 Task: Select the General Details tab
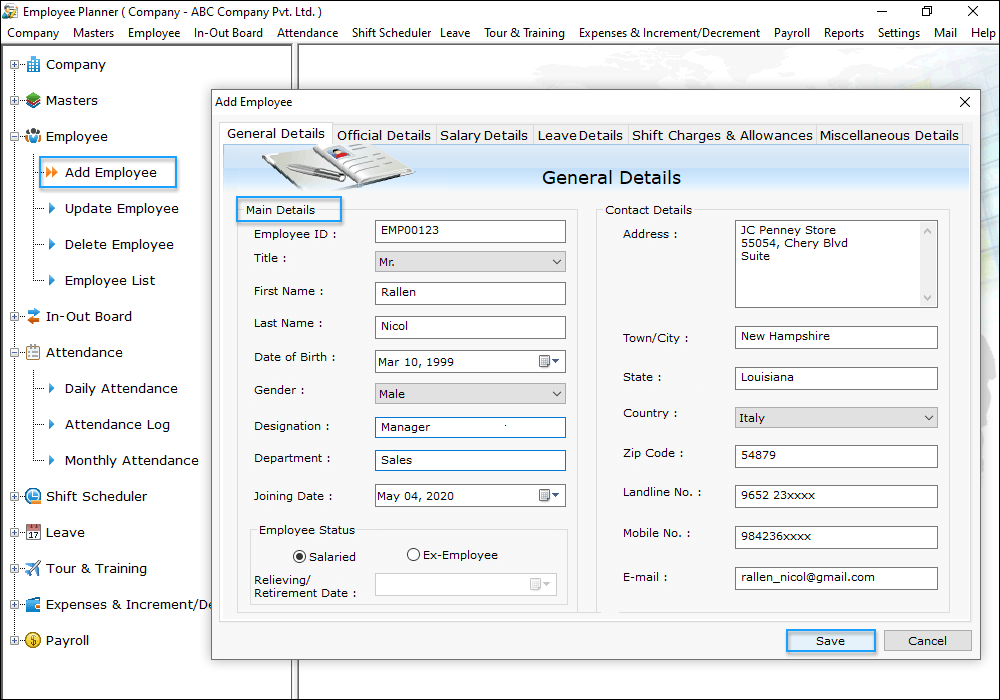pos(276,133)
